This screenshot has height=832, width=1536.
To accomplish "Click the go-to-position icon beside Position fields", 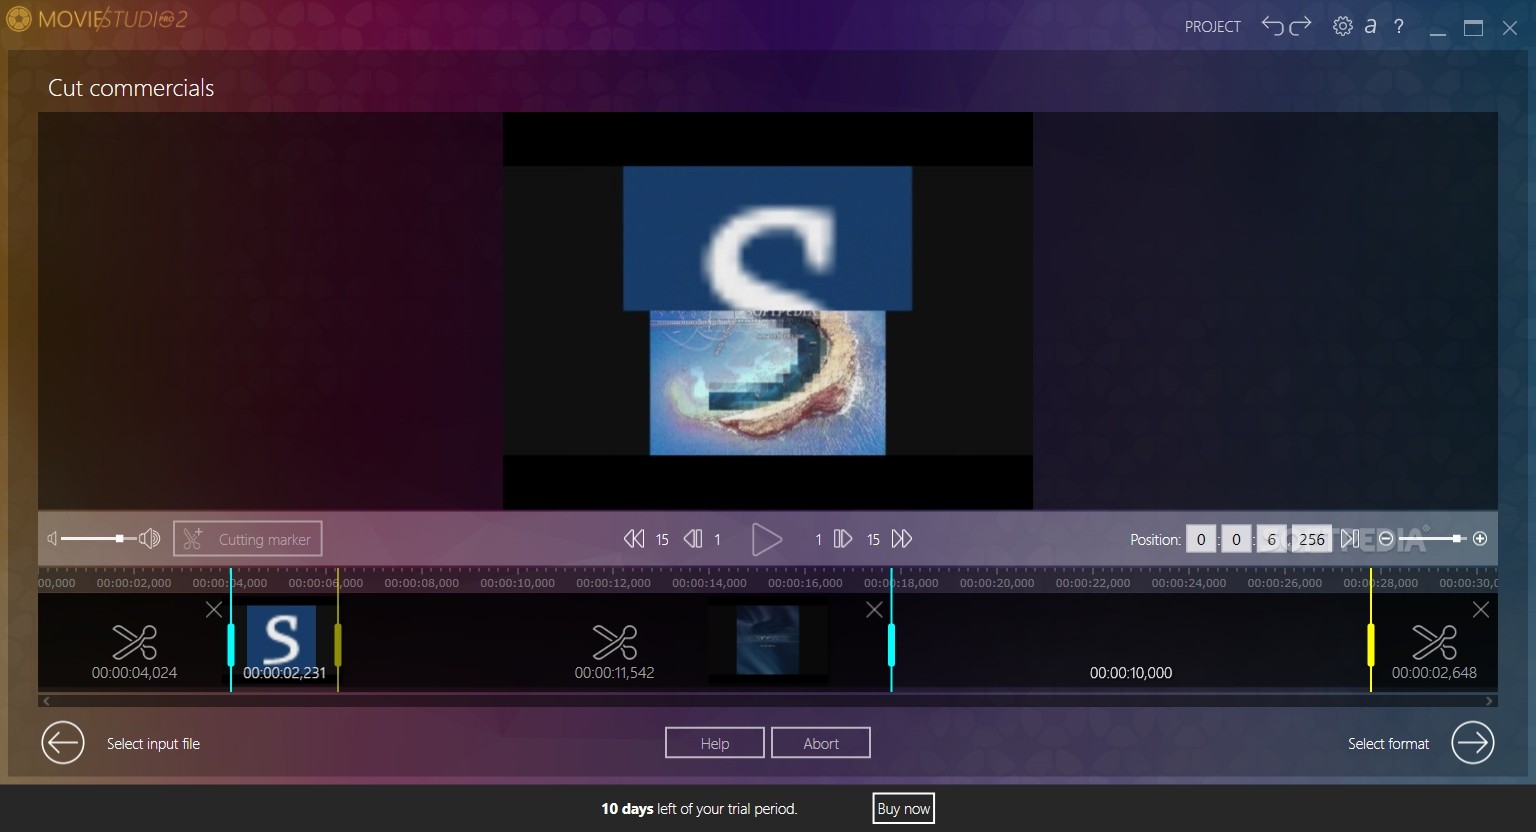I will click(1349, 539).
